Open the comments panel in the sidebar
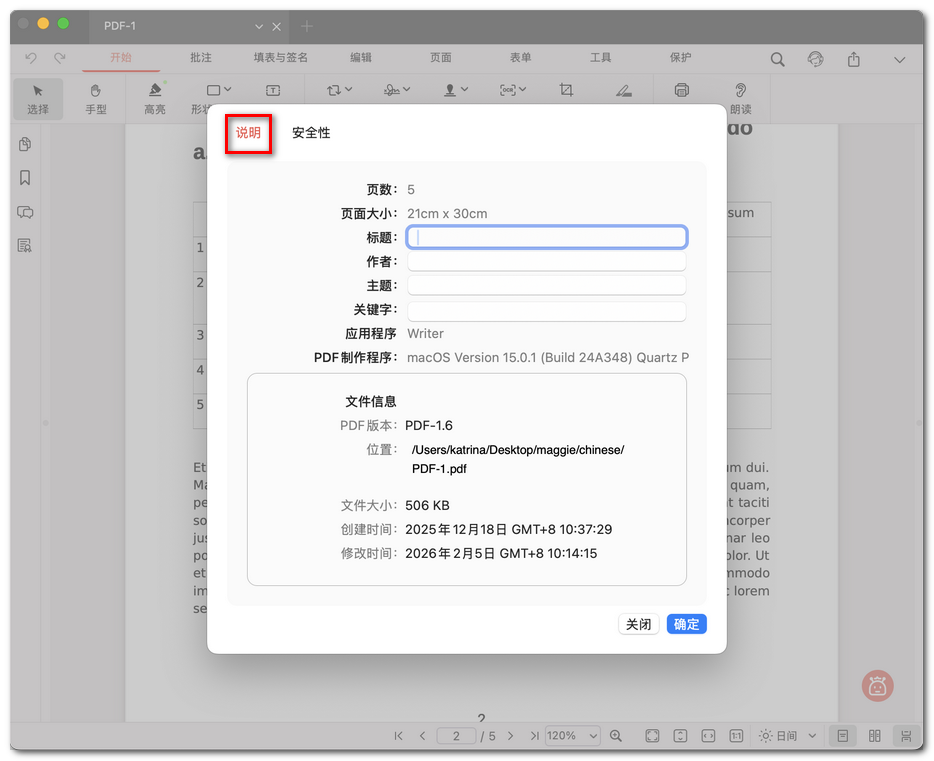The height and width of the screenshot is (761, 934). [23, 212]
